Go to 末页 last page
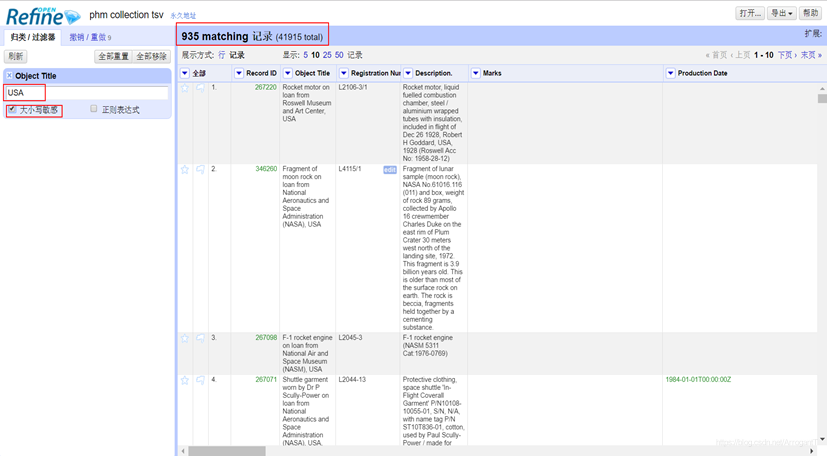Viewport: 827px width, 456px height. pyautogui.click(x=811, y=55)
